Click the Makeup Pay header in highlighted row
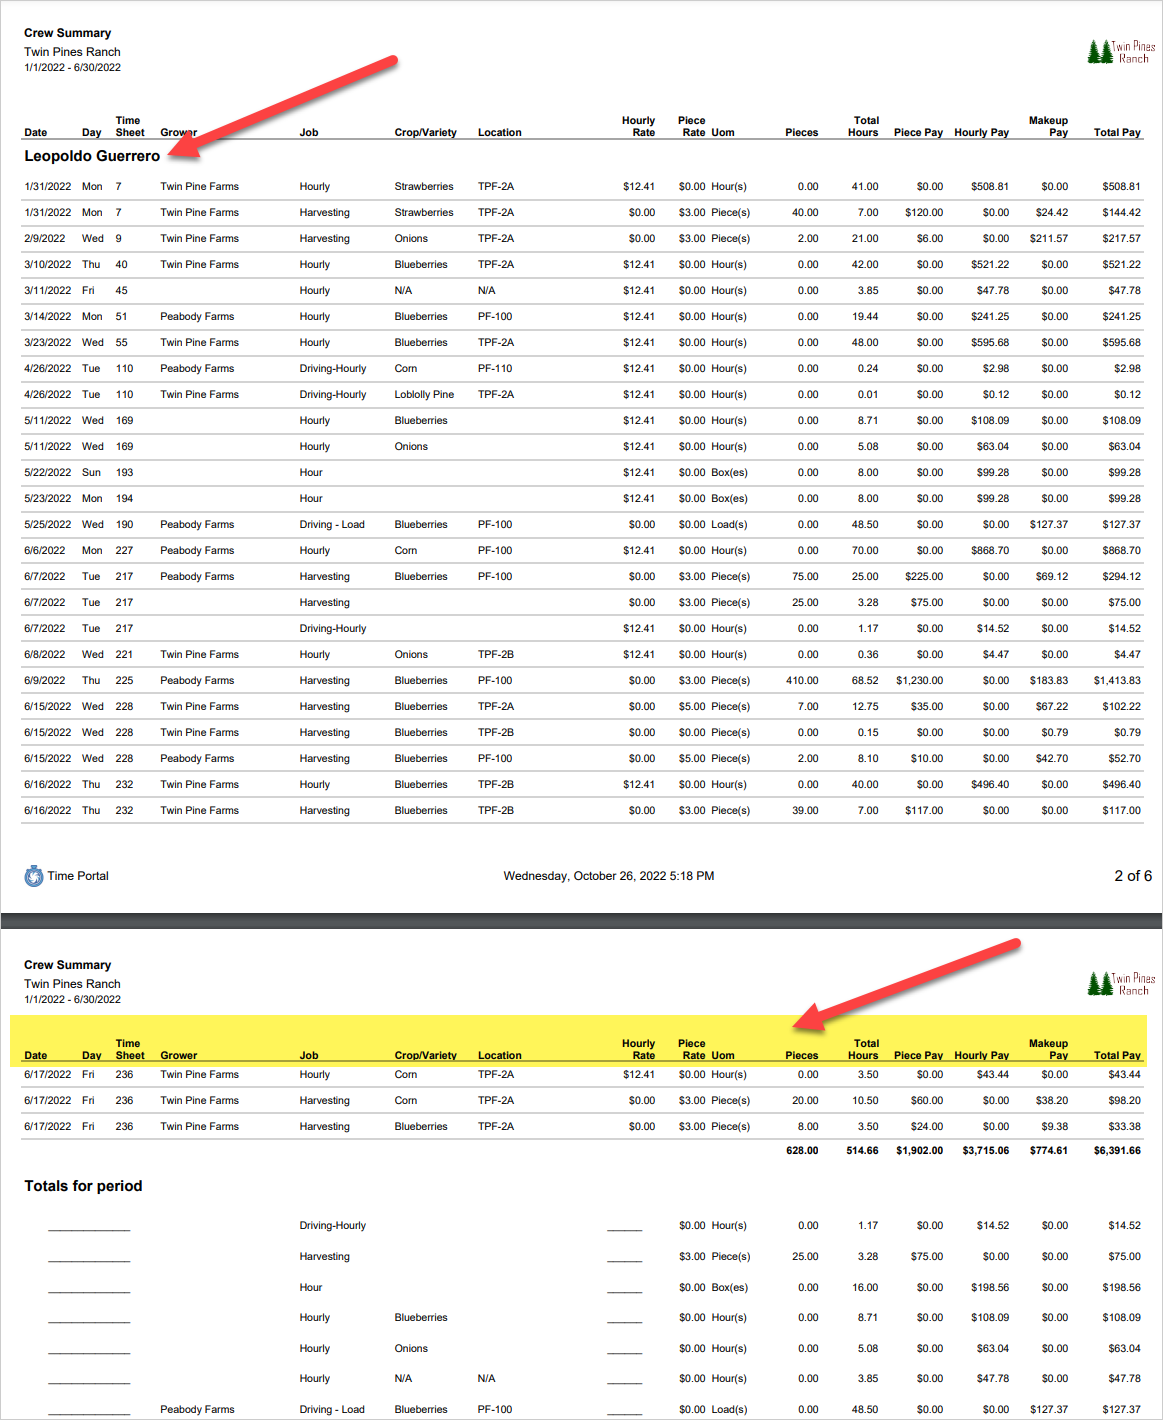 (1048, 1049)
